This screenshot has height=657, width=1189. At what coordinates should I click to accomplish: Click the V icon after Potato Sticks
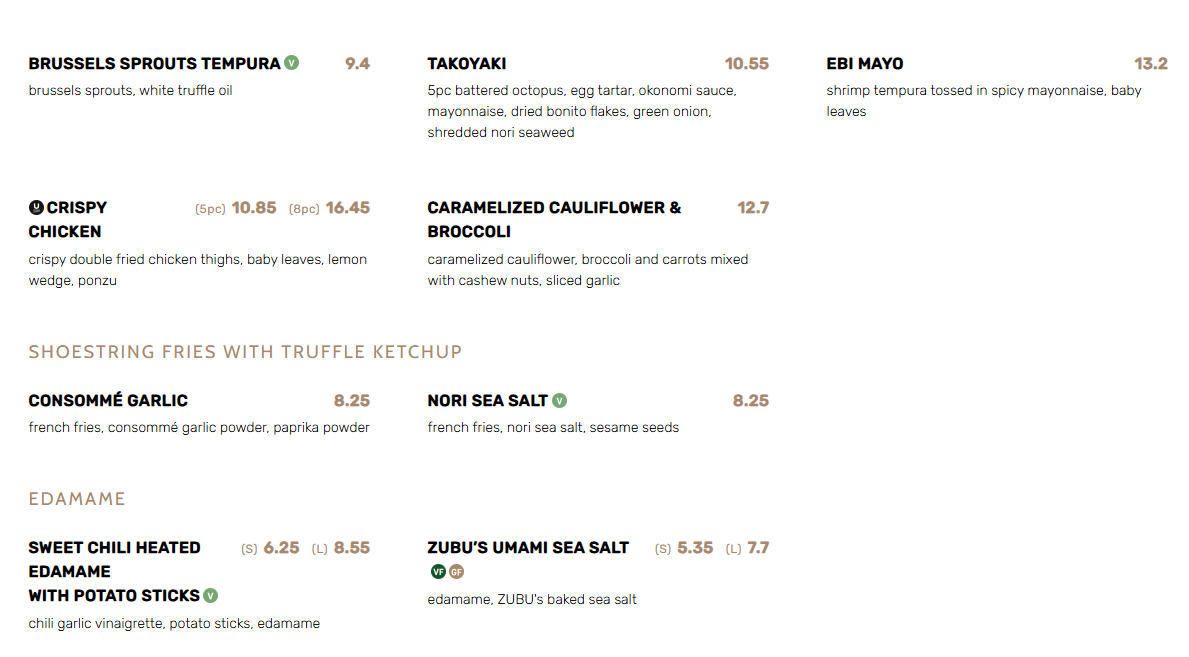[x=211, y=596]
